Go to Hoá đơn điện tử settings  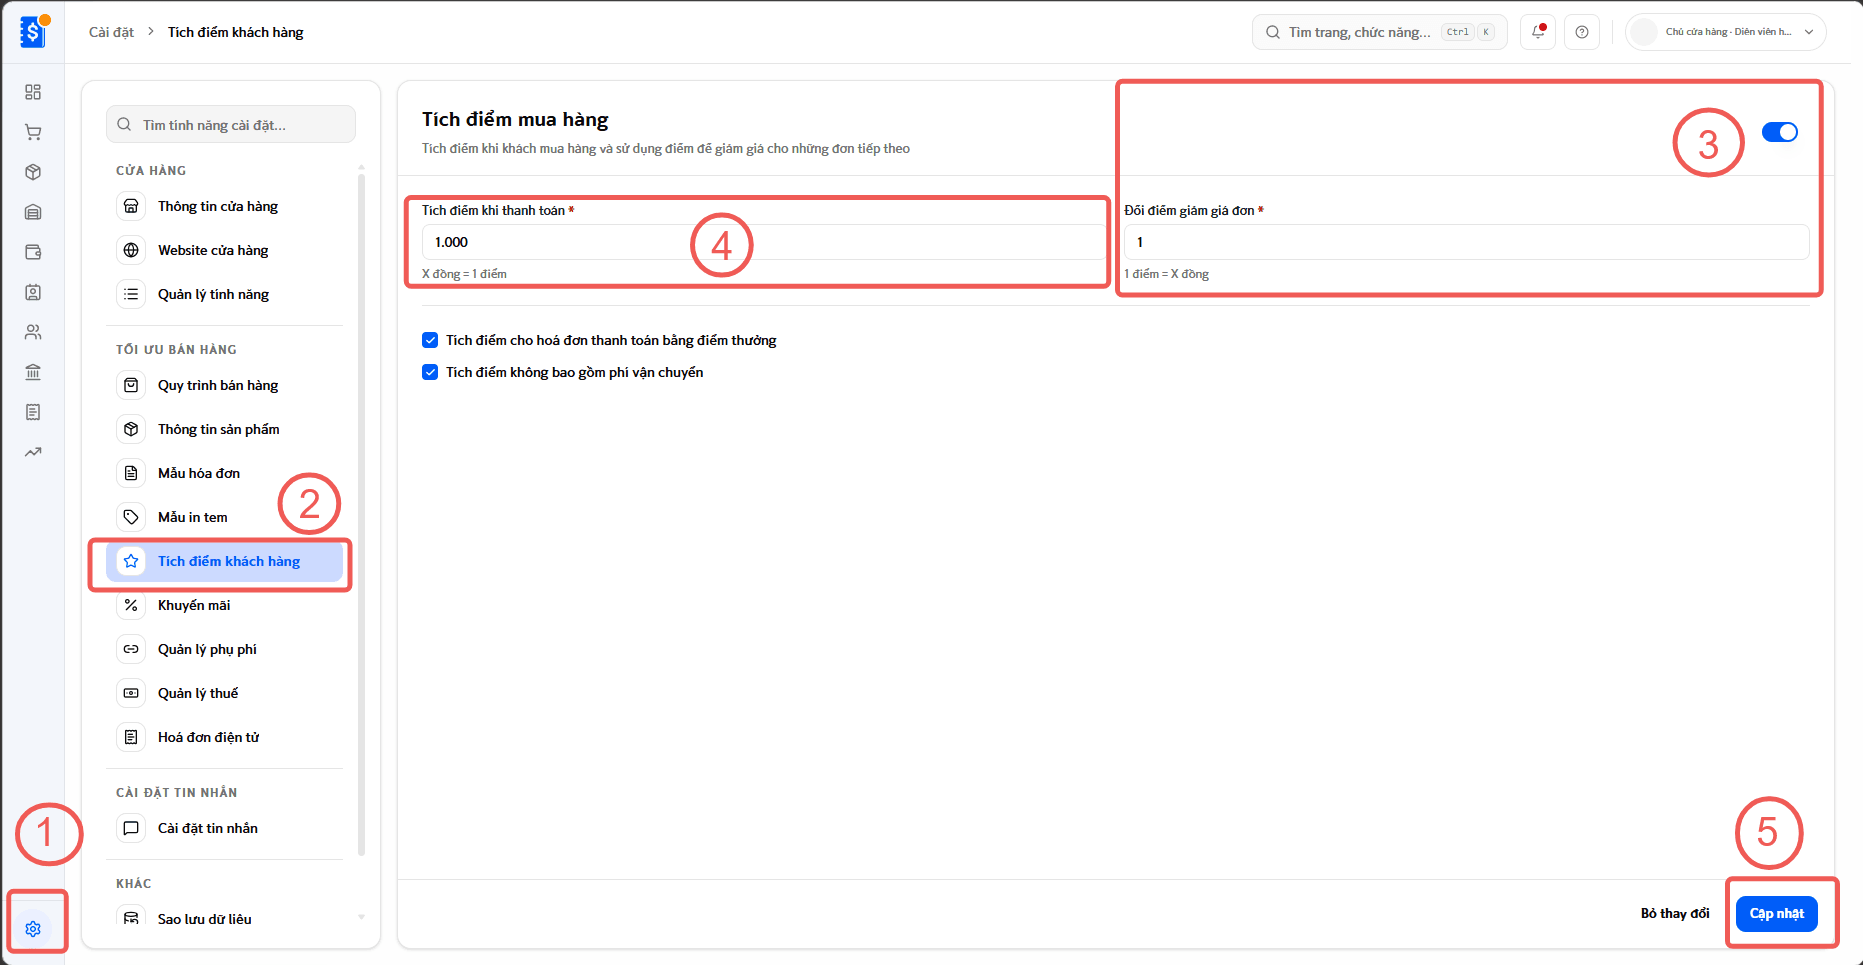point(225,737)
